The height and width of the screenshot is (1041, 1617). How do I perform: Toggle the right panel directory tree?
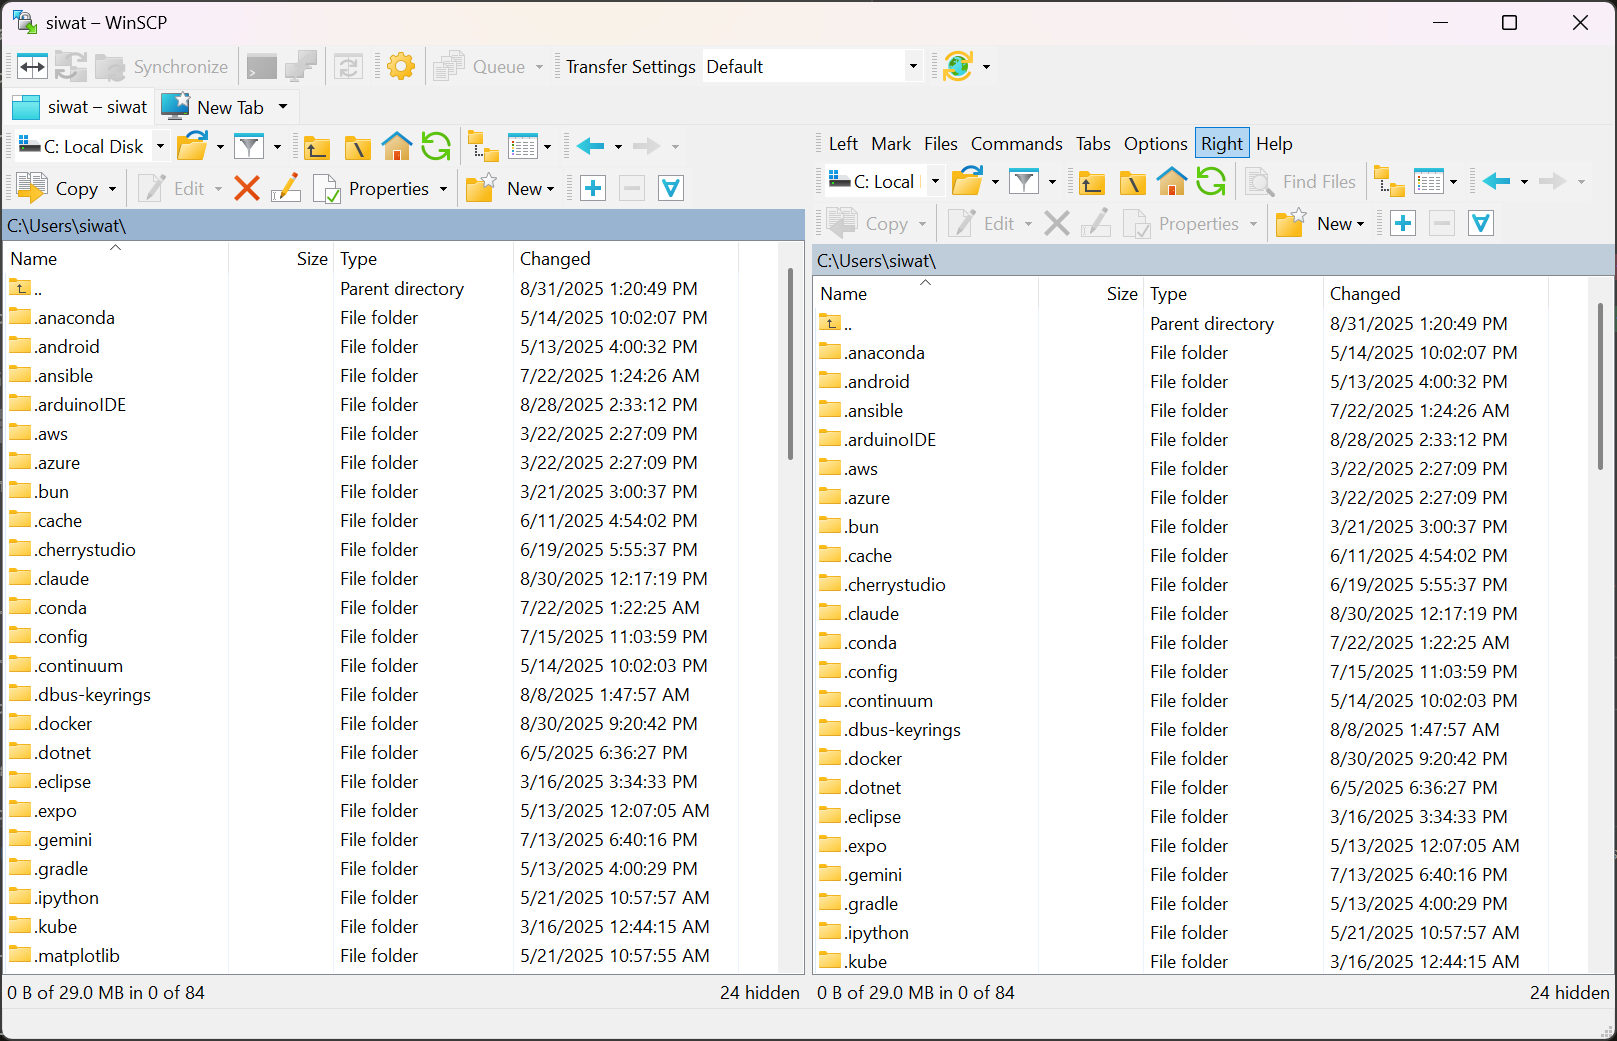tap(1389, 182)
